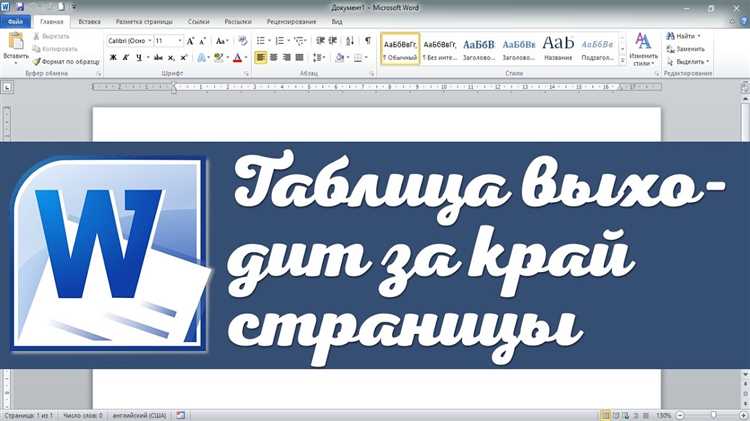Image resolution: width=750 pixels, height=421 pixels.
Task: Click the Cut (Вырезать) scissors icon
Action: 36,36
